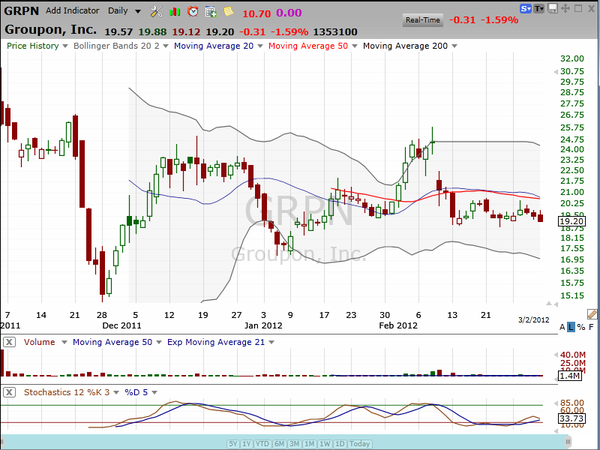The width and height of the screenshot is (600, 450).
Task: Open Moving Average 200 dropdown arrow
Action: coord(454,46)
